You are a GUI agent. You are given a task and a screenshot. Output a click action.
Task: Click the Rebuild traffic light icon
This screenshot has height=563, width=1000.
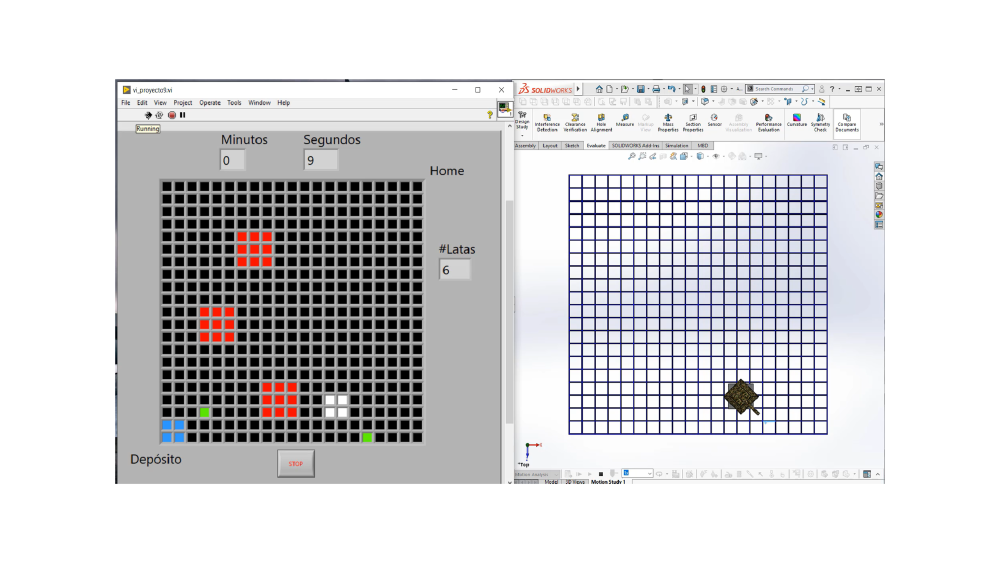click(703, 89)
